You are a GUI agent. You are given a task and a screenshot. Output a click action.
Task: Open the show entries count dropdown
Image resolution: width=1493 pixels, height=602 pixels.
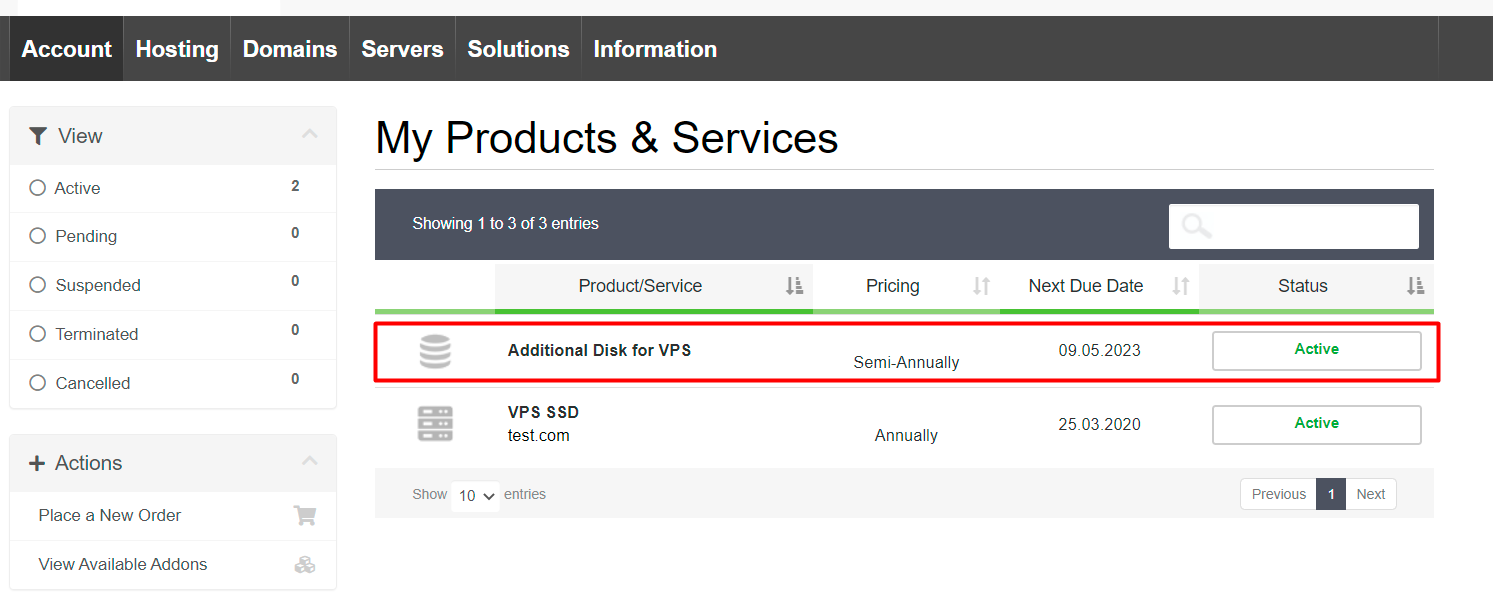[x=476, y=495]
